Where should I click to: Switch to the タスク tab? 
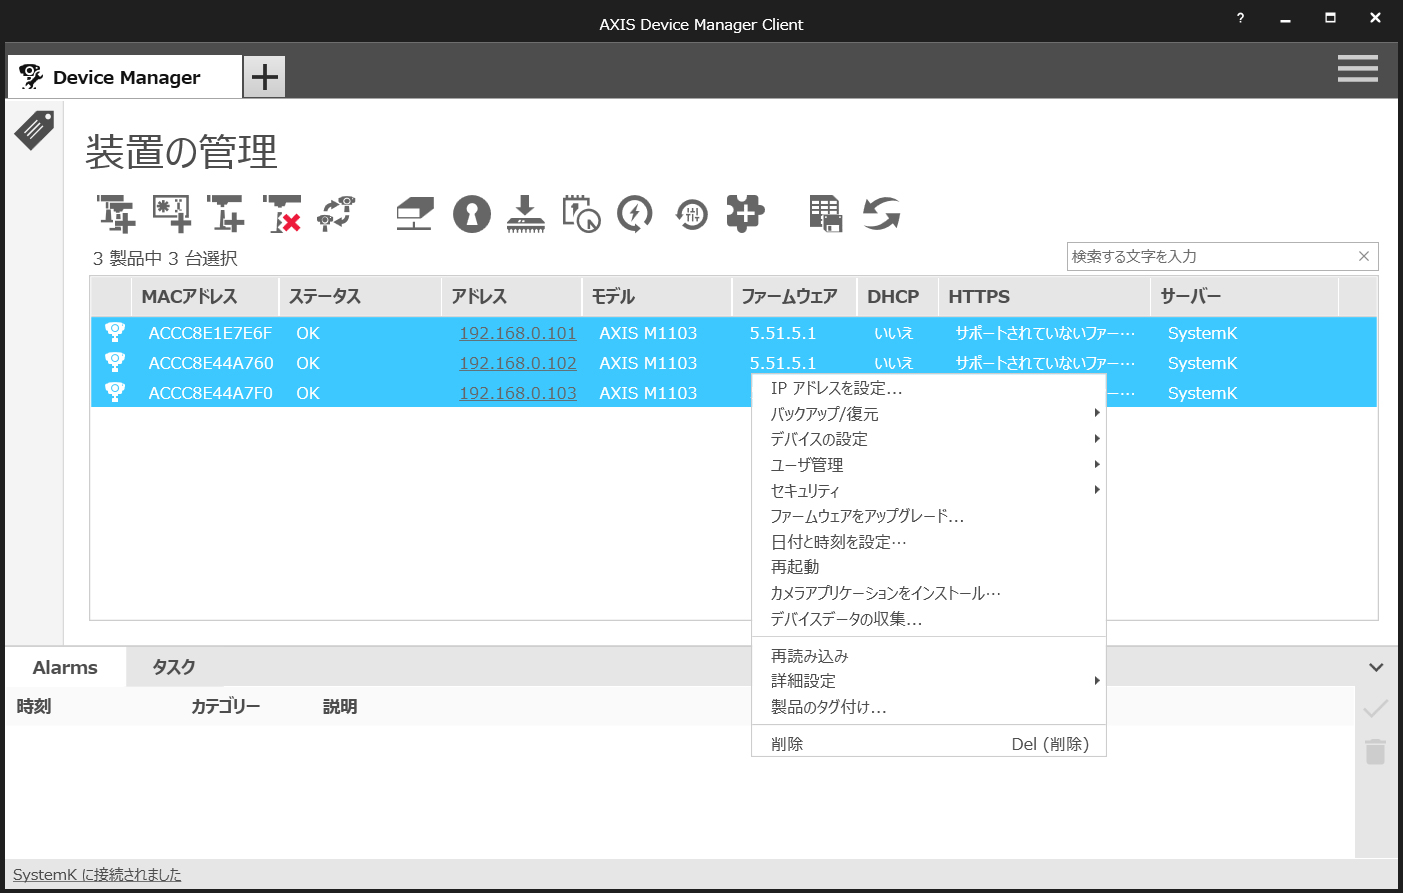tap(174, 667)
